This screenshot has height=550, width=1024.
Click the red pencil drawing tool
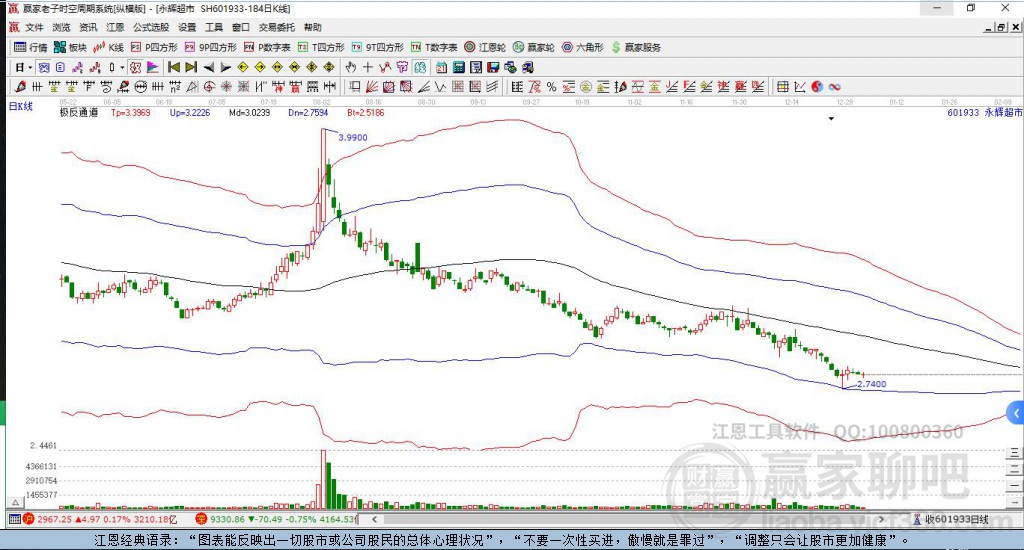20,86
